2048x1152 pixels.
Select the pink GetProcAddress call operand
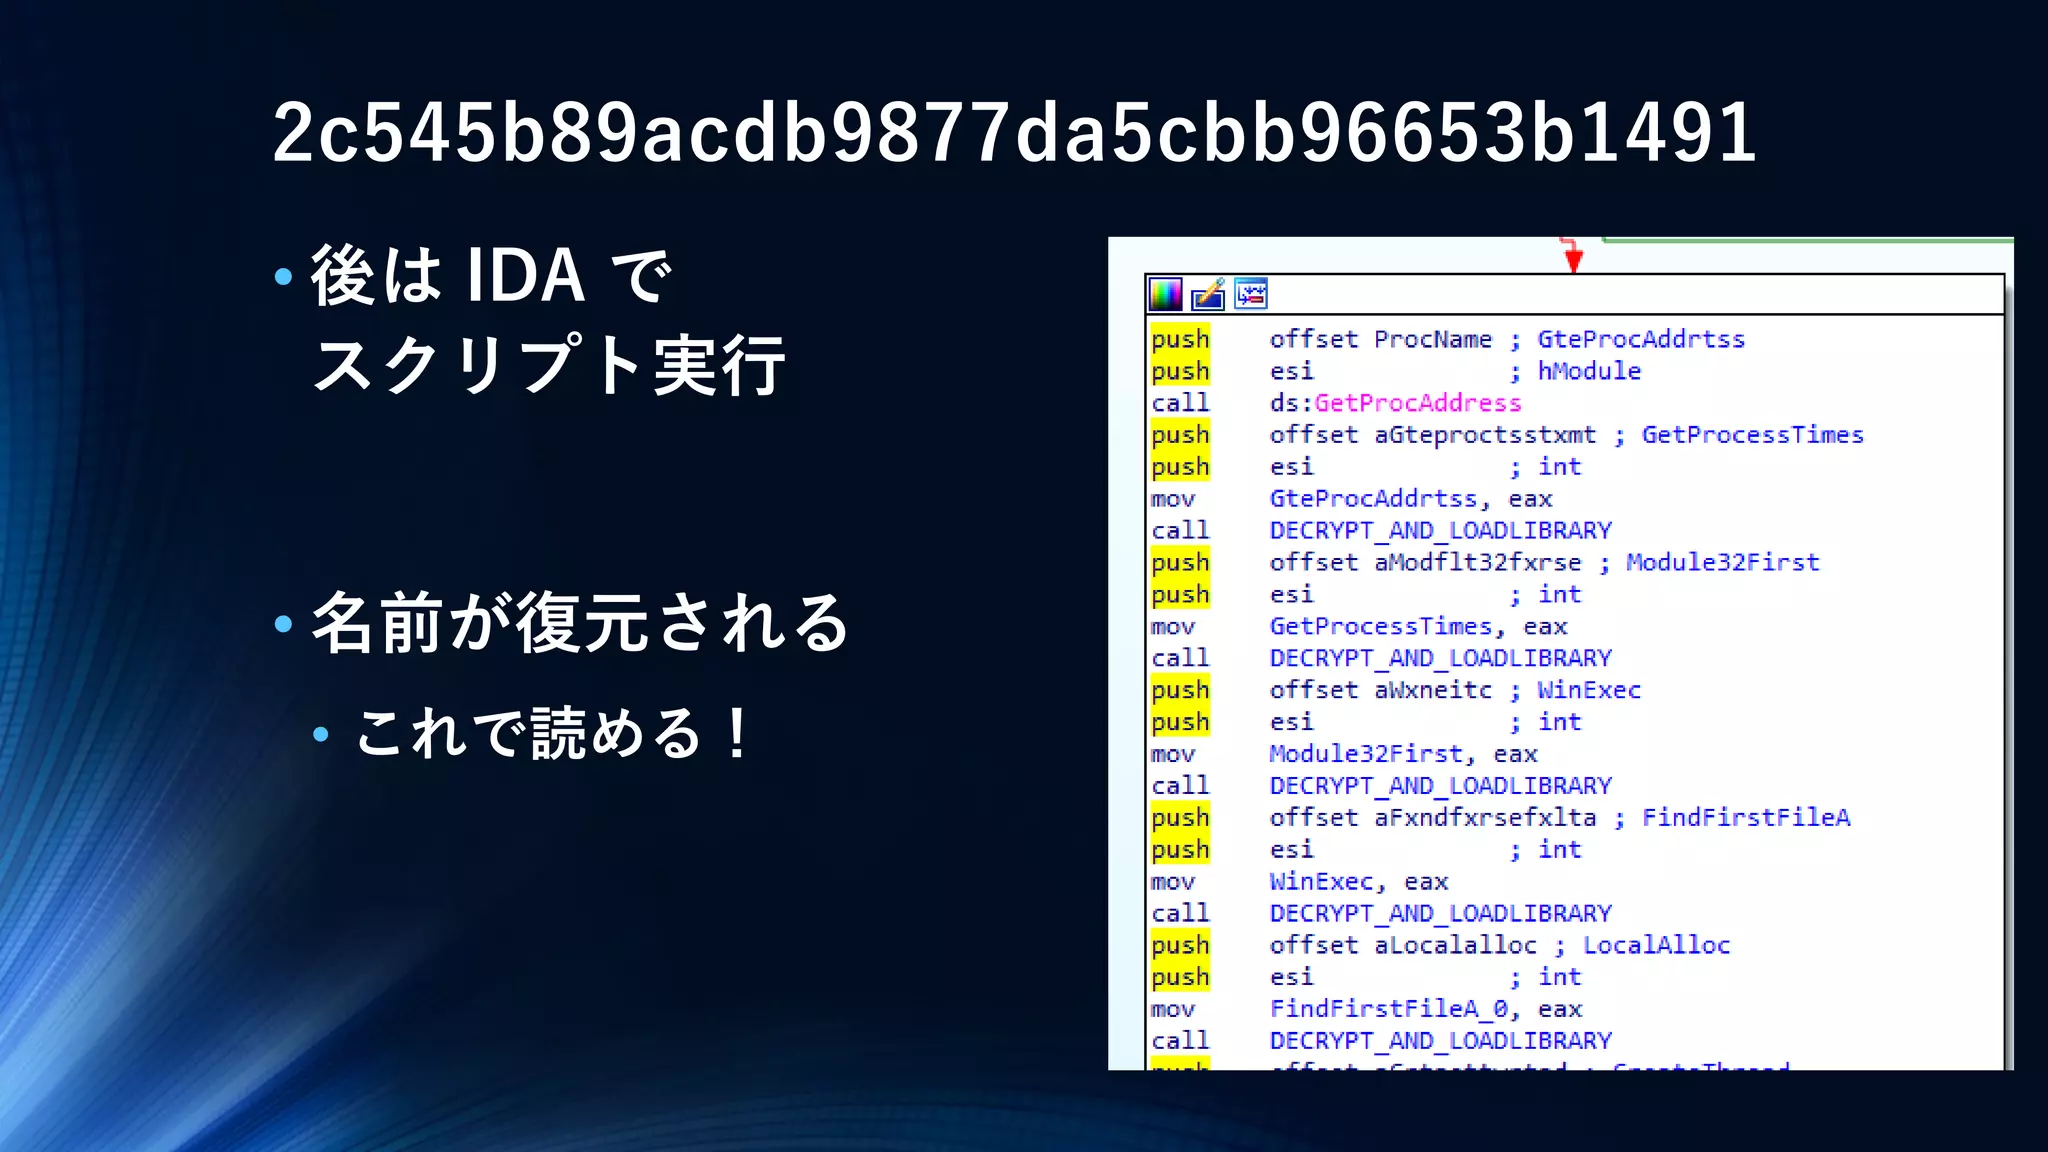(x=1417, y=403)
